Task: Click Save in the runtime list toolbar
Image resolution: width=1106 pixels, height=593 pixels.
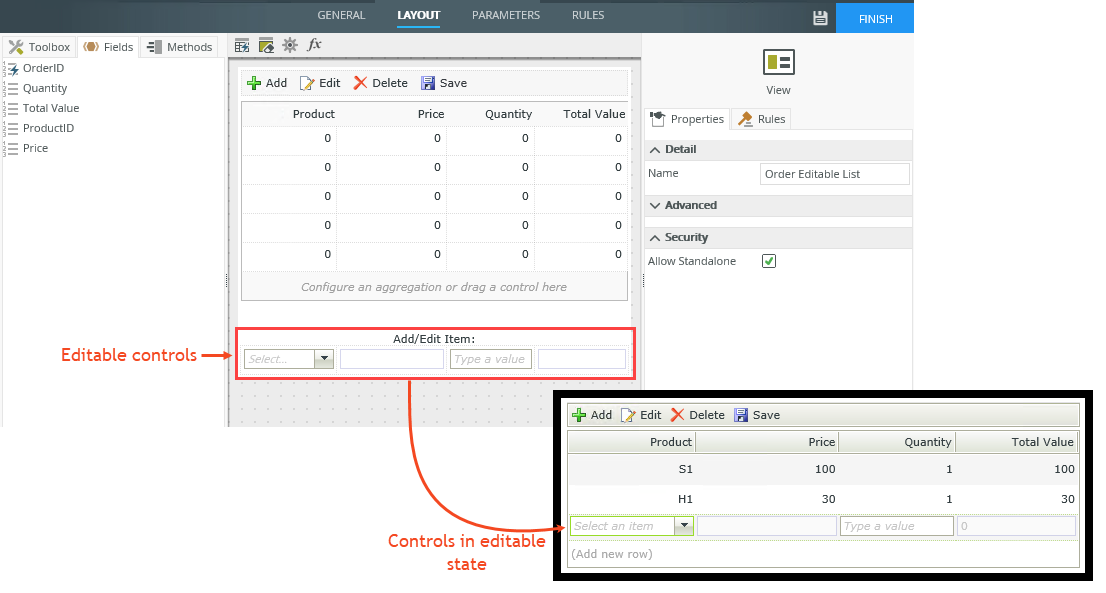Action: [x=757, y=415]
